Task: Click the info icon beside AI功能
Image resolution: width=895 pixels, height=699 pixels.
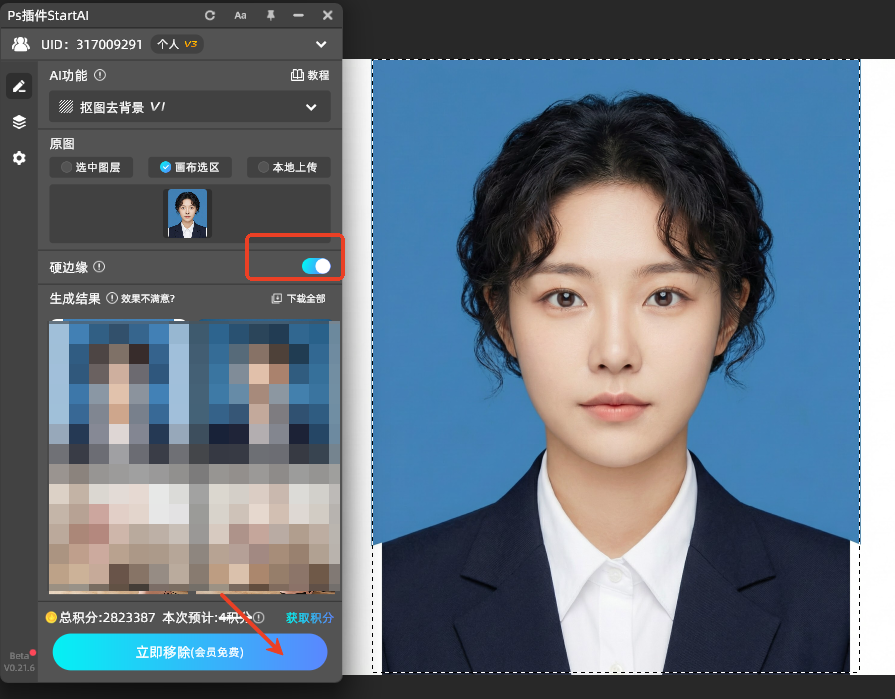Action: pos(100,75)
